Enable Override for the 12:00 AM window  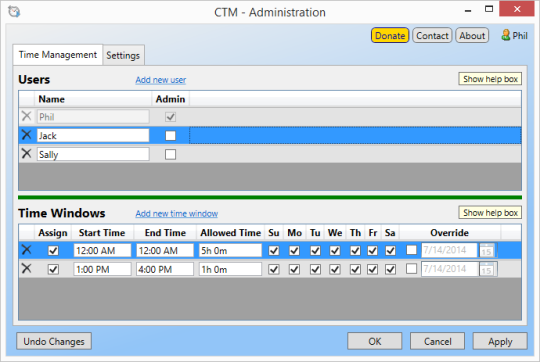coord(411,250)
